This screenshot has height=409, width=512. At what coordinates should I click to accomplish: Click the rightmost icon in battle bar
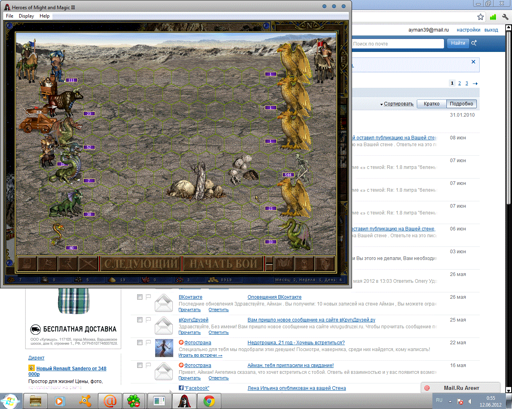tap(325, 264)
